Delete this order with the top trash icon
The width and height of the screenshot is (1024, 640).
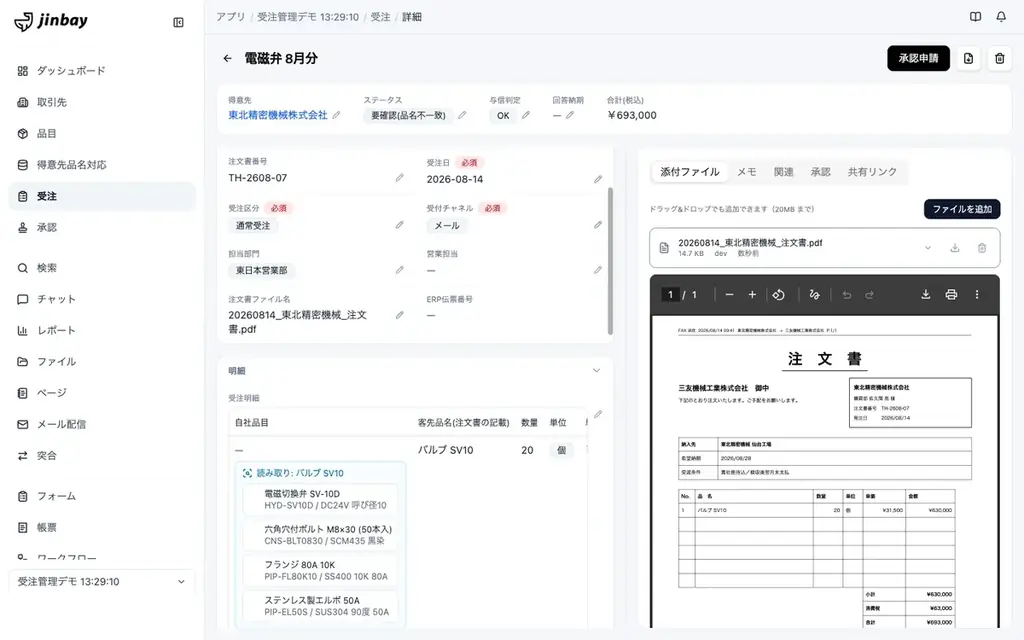coord(999,59)
